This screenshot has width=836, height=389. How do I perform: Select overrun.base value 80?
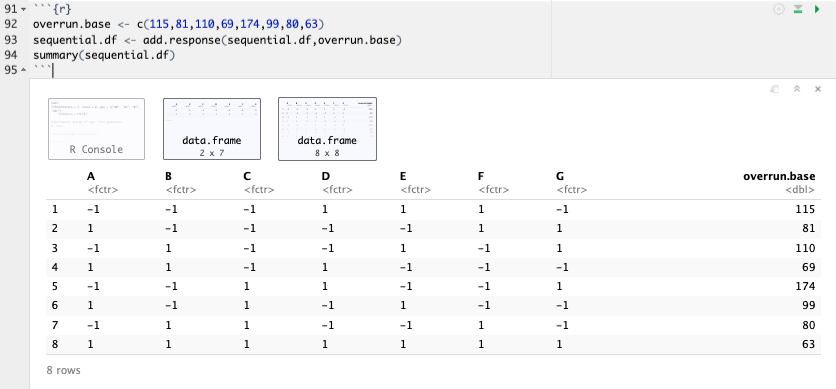tap(808, 325)
